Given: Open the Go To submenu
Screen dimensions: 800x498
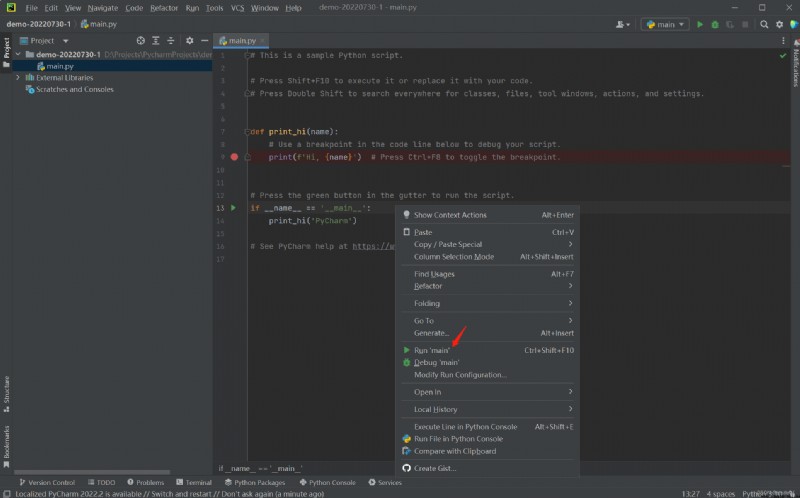Looking at the screenshot, I should (487, 321).
